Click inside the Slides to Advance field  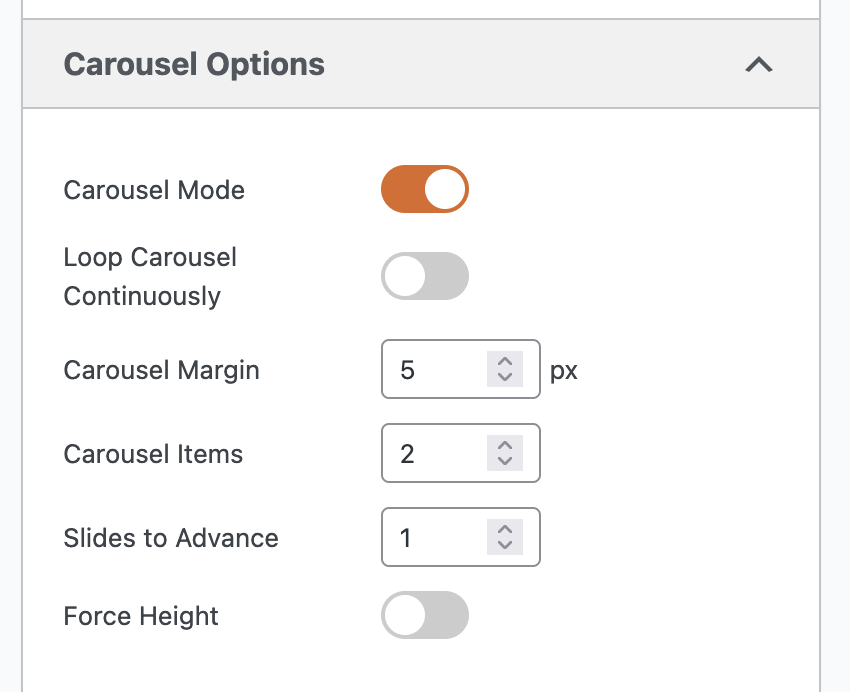pyautogui.click(x=440, y=537)
